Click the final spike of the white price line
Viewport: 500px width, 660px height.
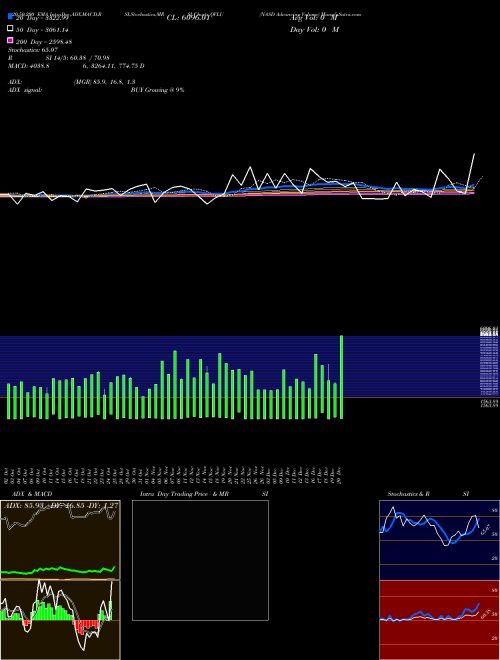coord(474,154)
